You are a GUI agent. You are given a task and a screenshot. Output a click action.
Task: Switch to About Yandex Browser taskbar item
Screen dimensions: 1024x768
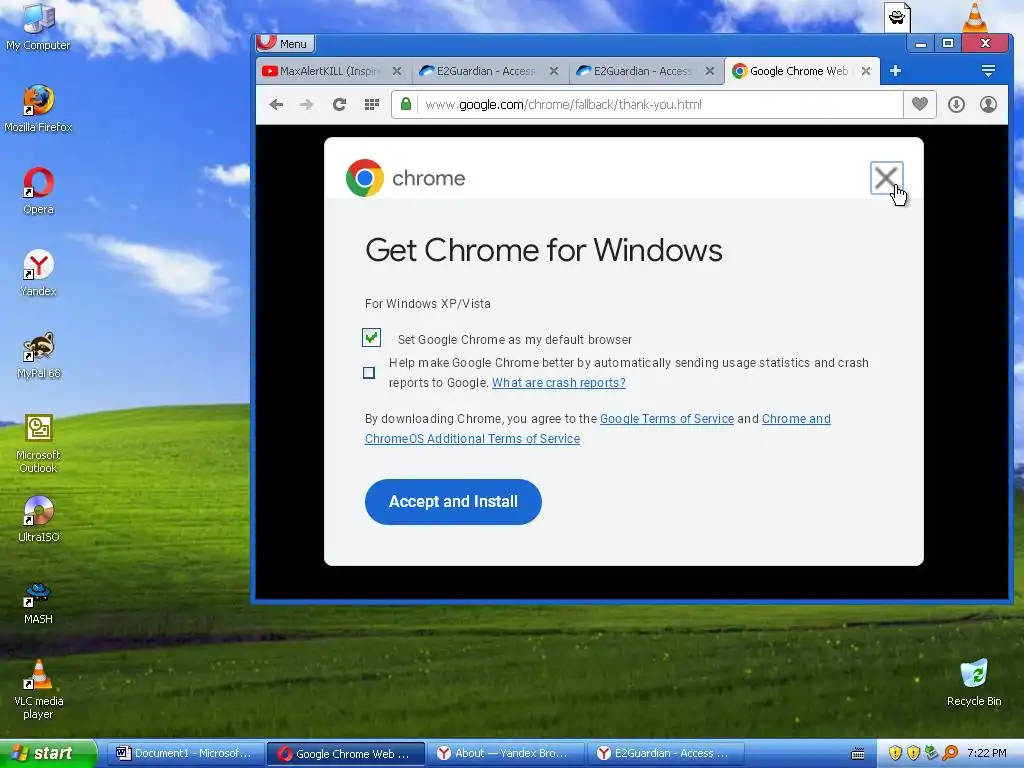click(x=505, y=753)
